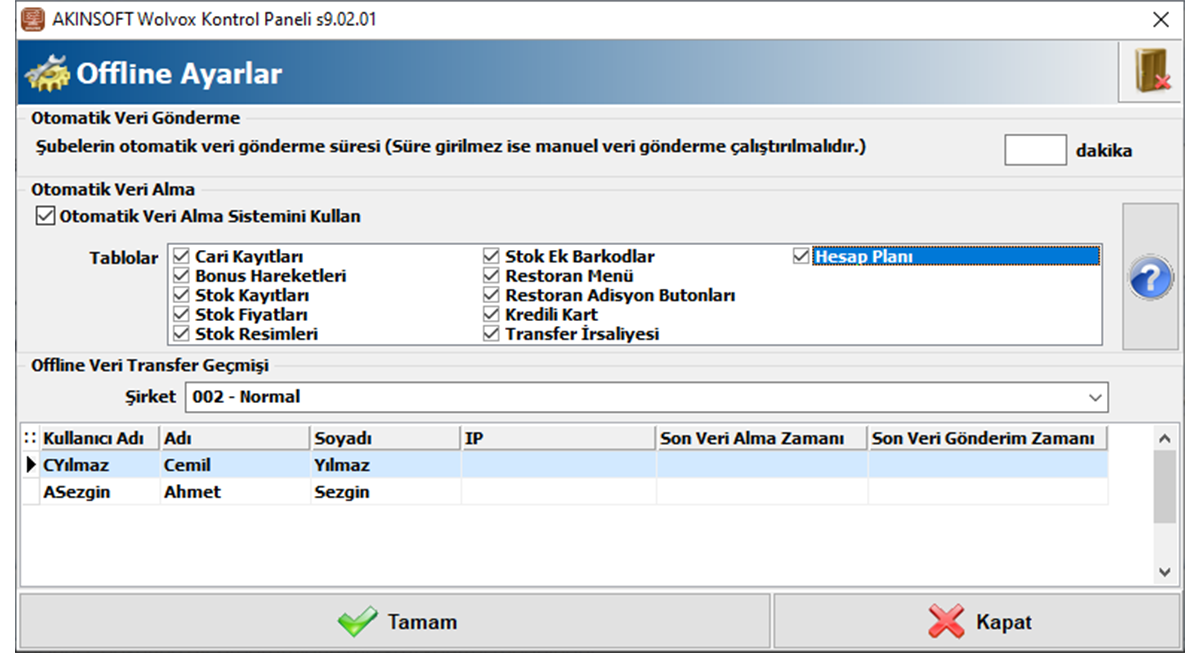Uncheck Restoran Menü in table list
Screen dimensions: 1200x653
[x=491, y=276]
